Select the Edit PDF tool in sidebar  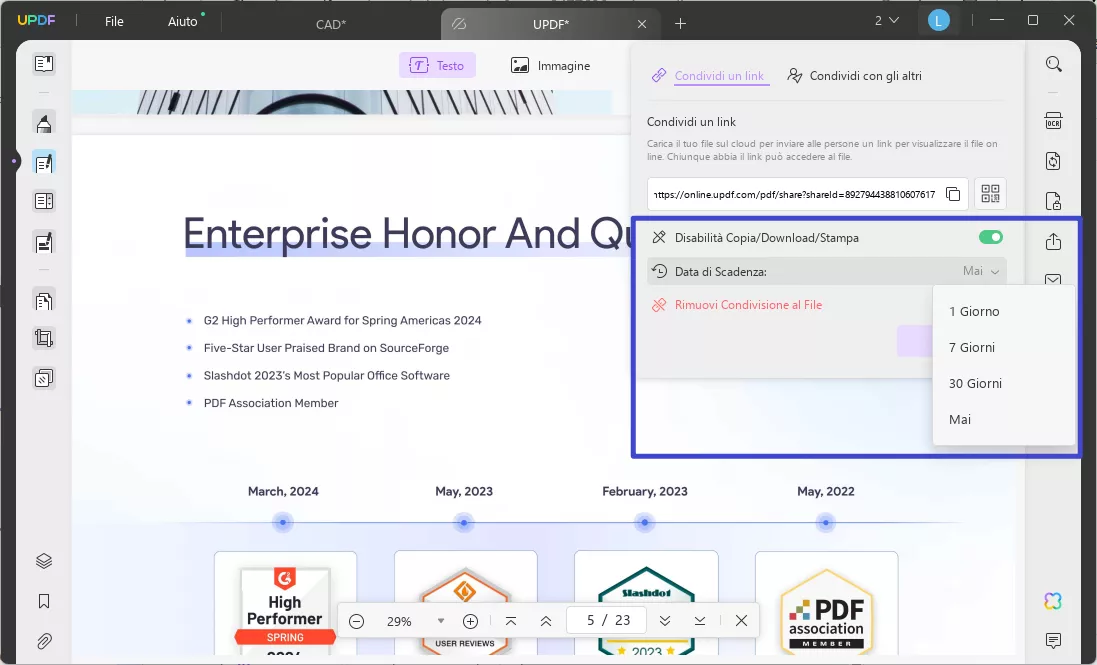[44, 163]
